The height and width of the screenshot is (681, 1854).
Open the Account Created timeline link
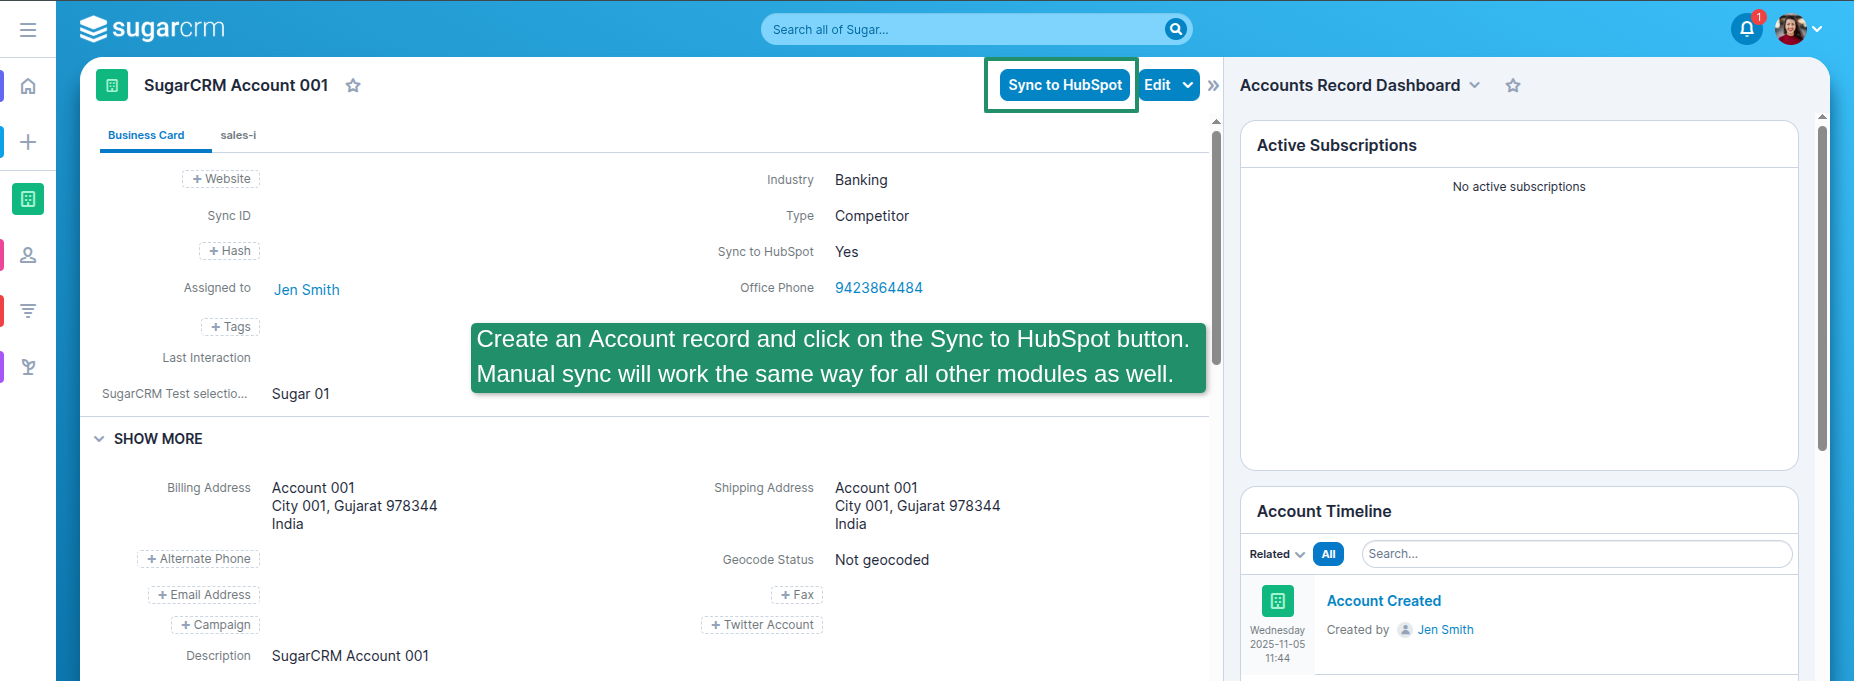click(1384, 601)
